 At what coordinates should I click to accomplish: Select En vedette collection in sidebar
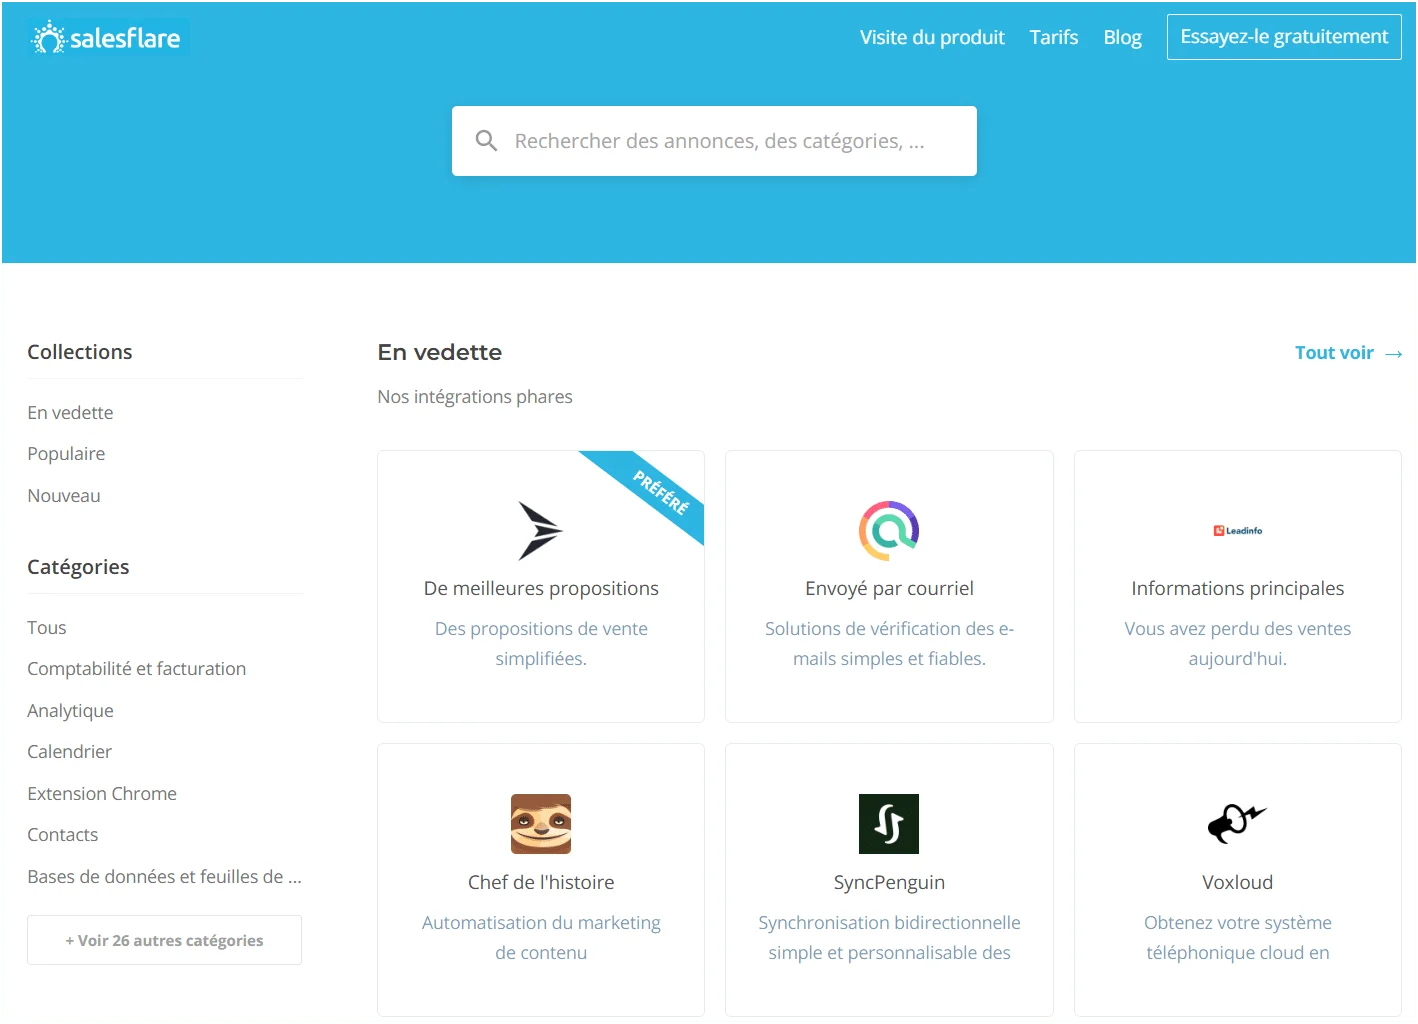[x=70, y=413]
